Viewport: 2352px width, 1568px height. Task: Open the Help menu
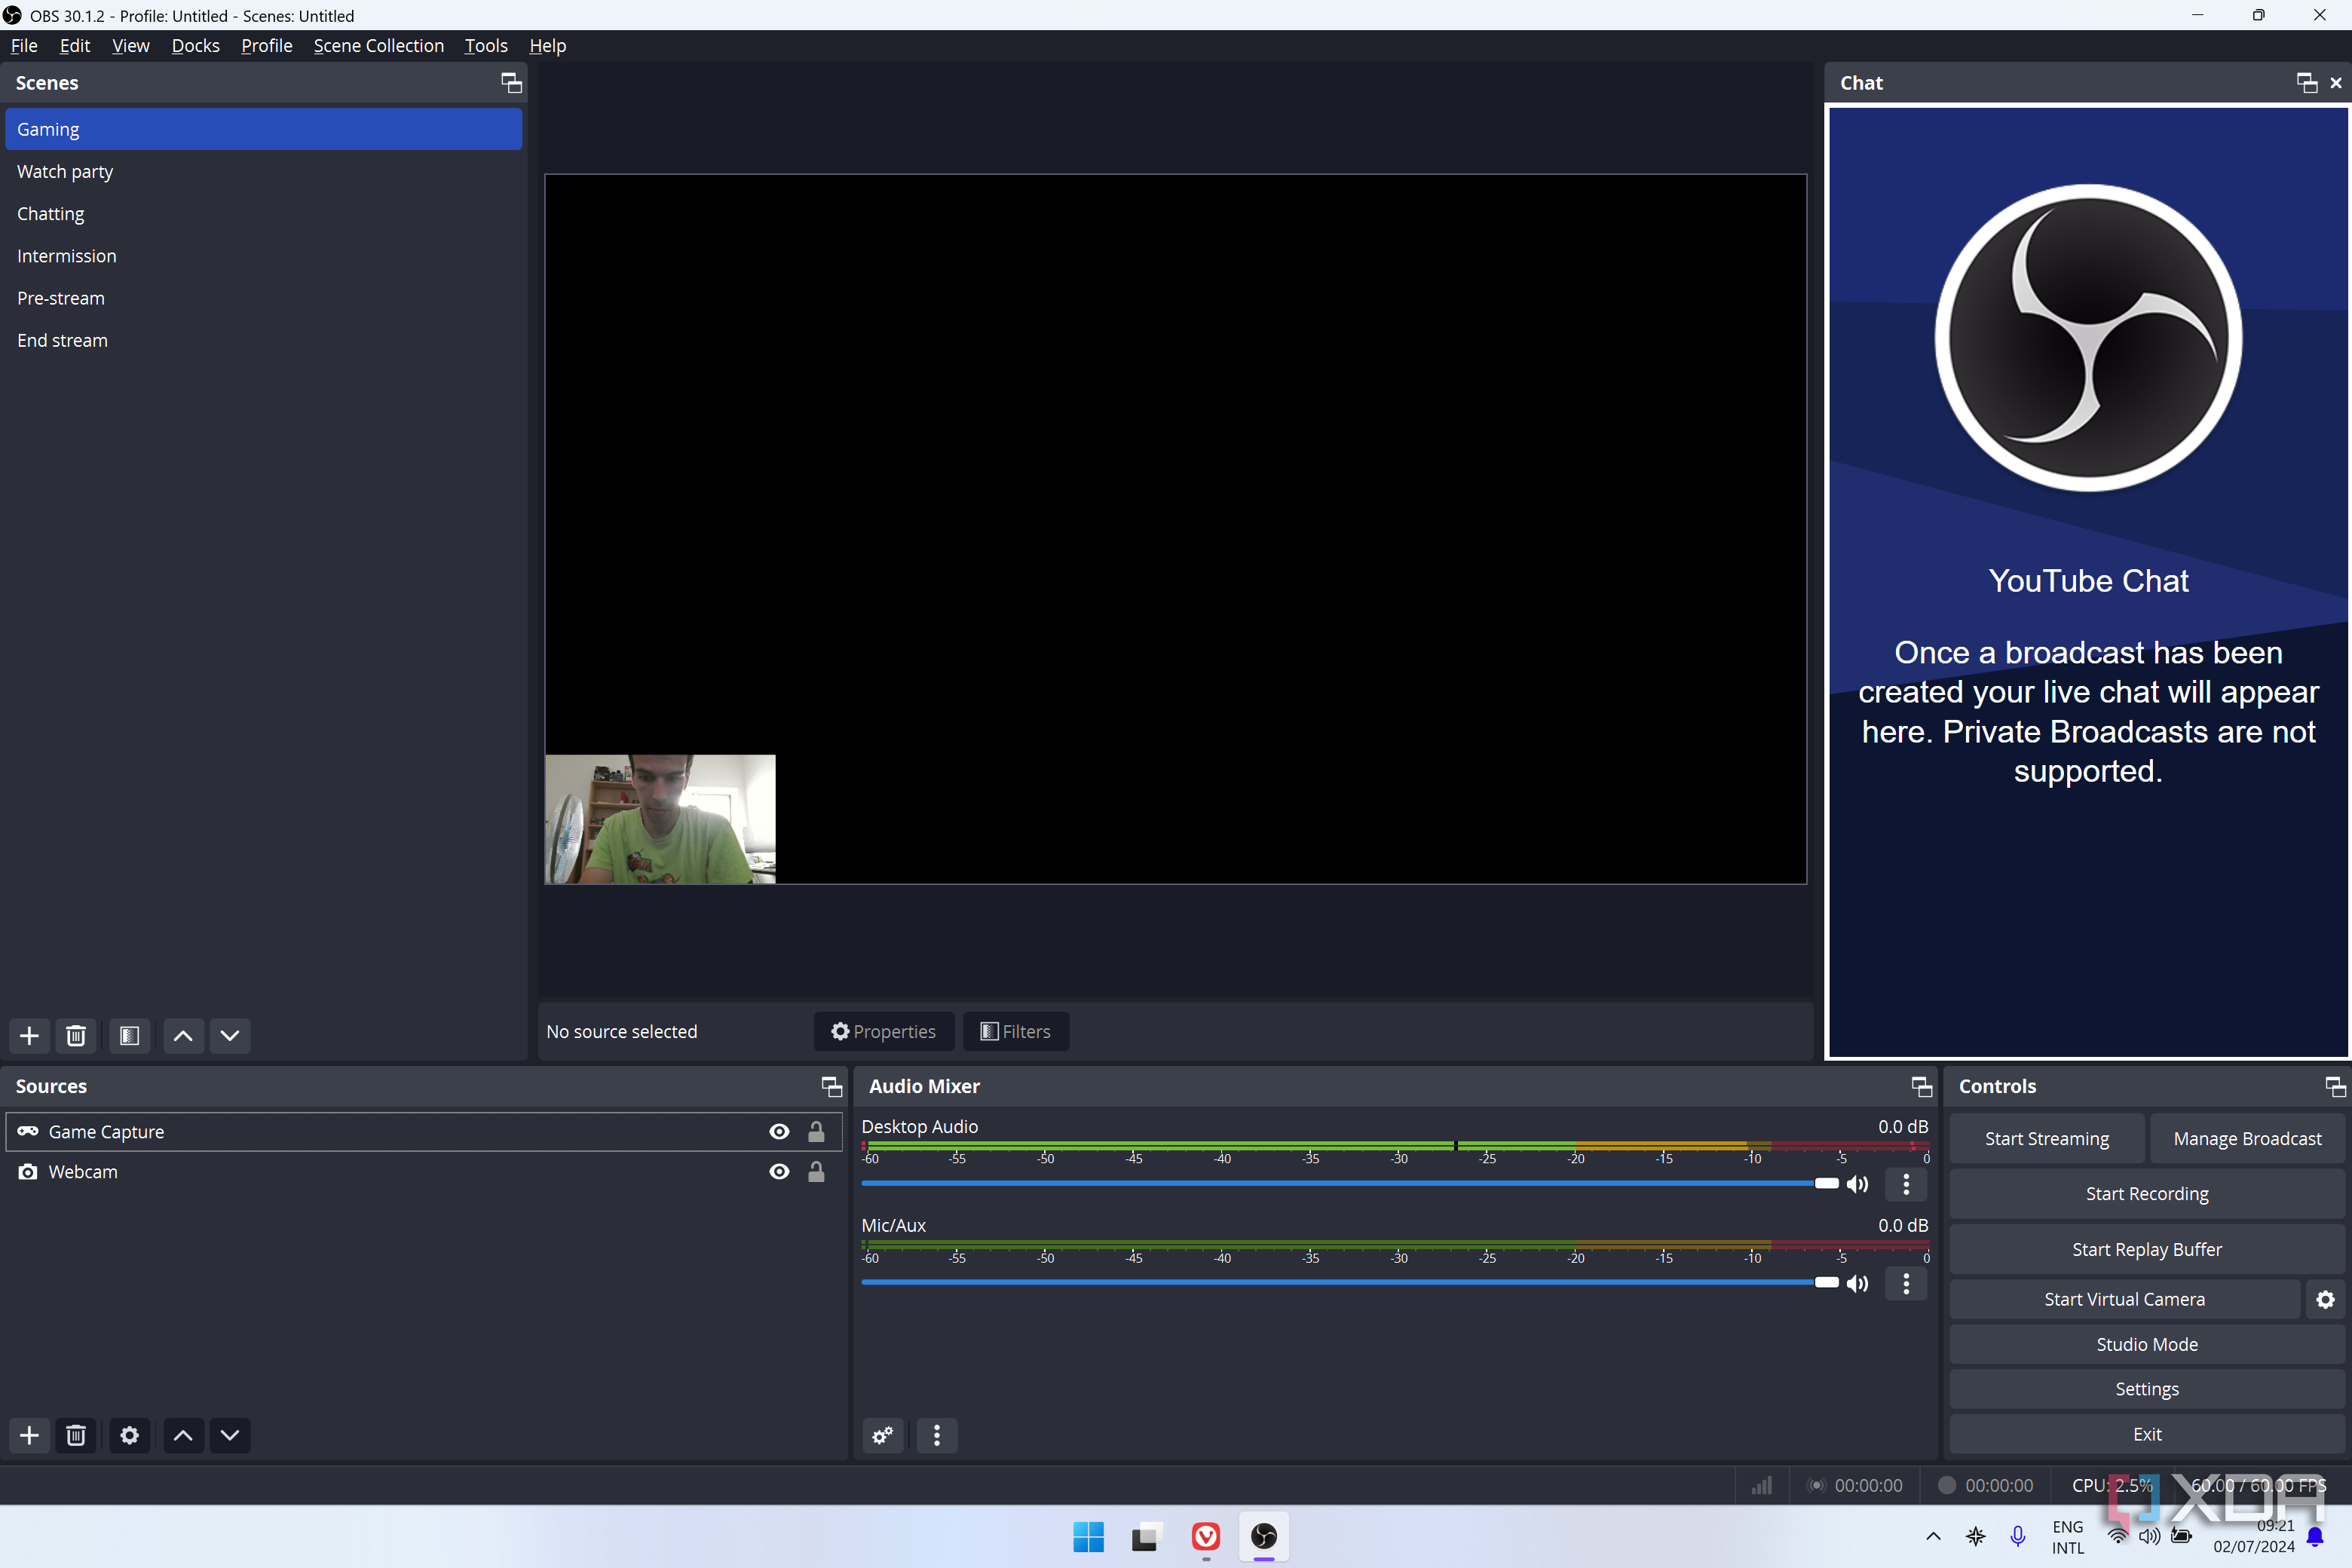pyautogui.click(x=548, y=46)
